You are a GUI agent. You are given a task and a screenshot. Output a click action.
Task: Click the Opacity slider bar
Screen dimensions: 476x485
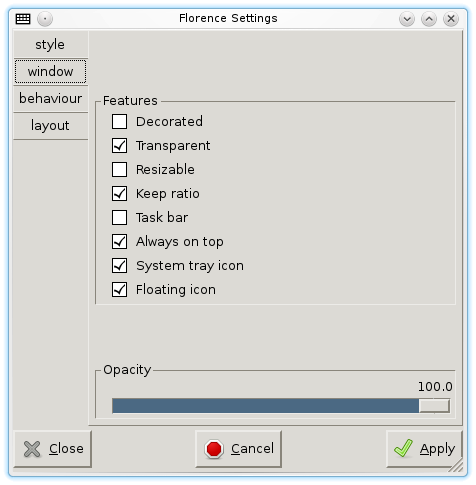[281, 406]
